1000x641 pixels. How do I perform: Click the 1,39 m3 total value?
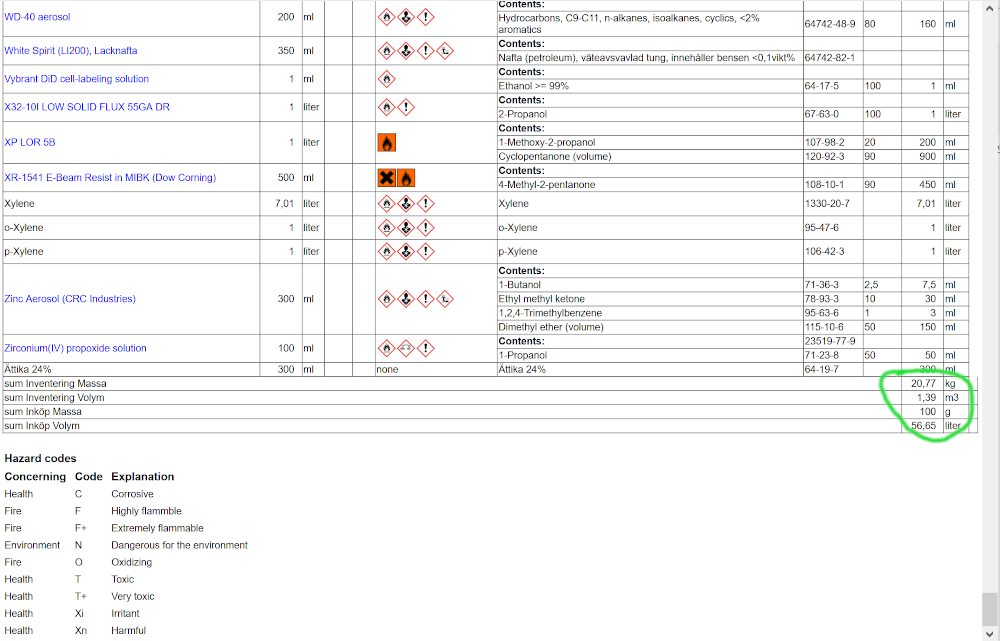point(925,398)
